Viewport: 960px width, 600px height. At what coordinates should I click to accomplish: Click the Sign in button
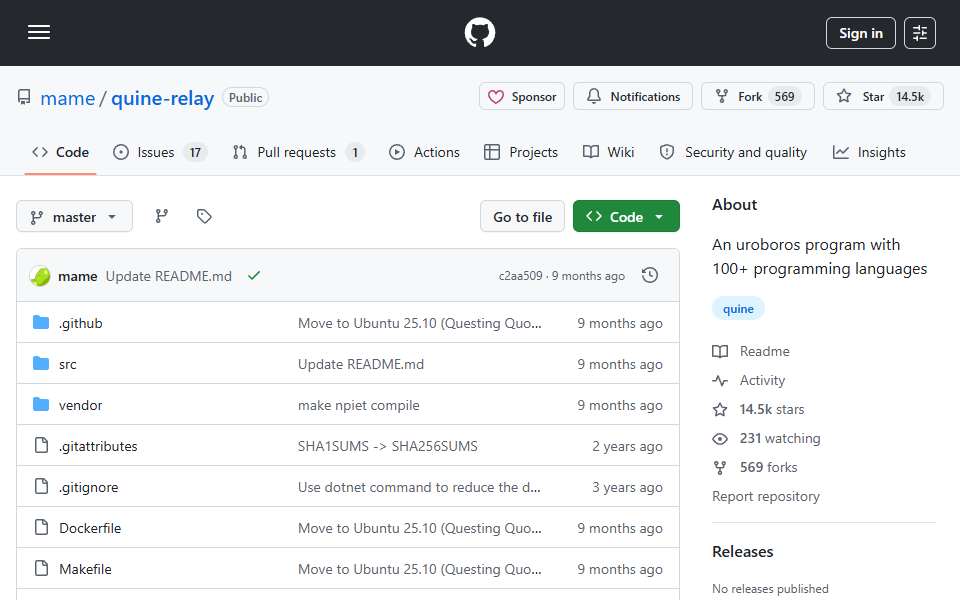pyautogui.click(x=860, y=33)
